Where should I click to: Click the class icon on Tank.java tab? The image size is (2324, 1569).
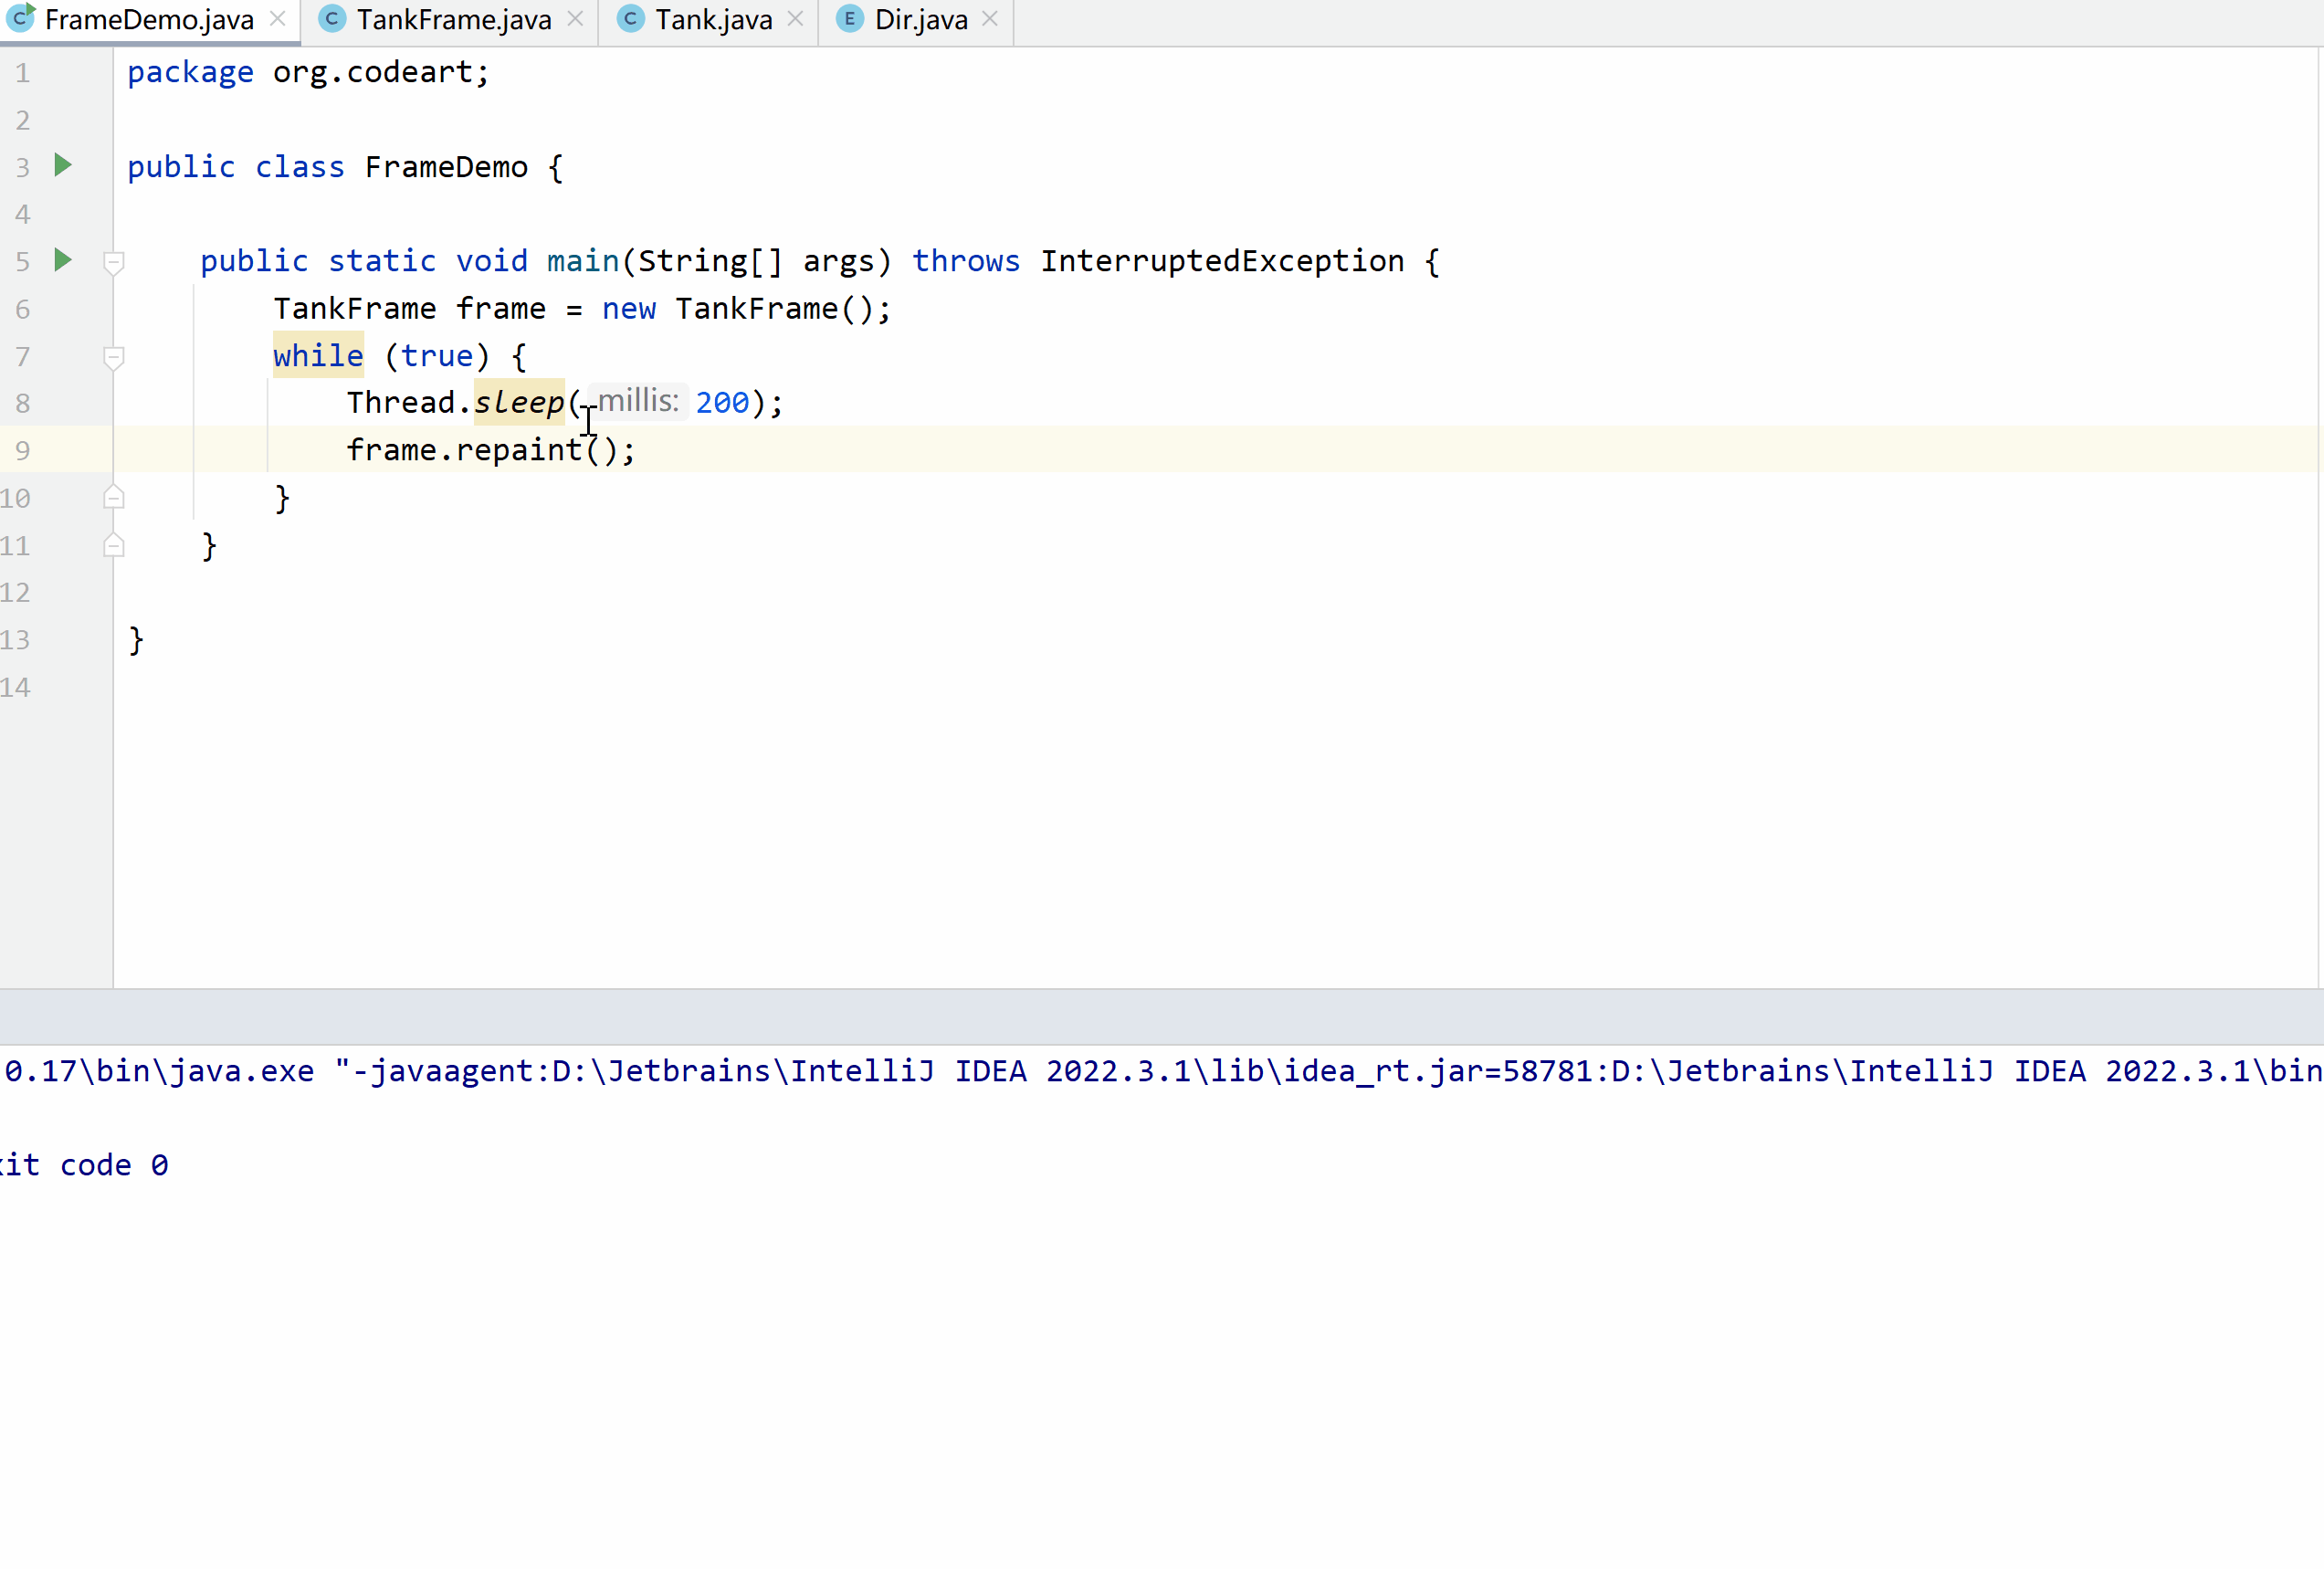[x=630, y=19]
